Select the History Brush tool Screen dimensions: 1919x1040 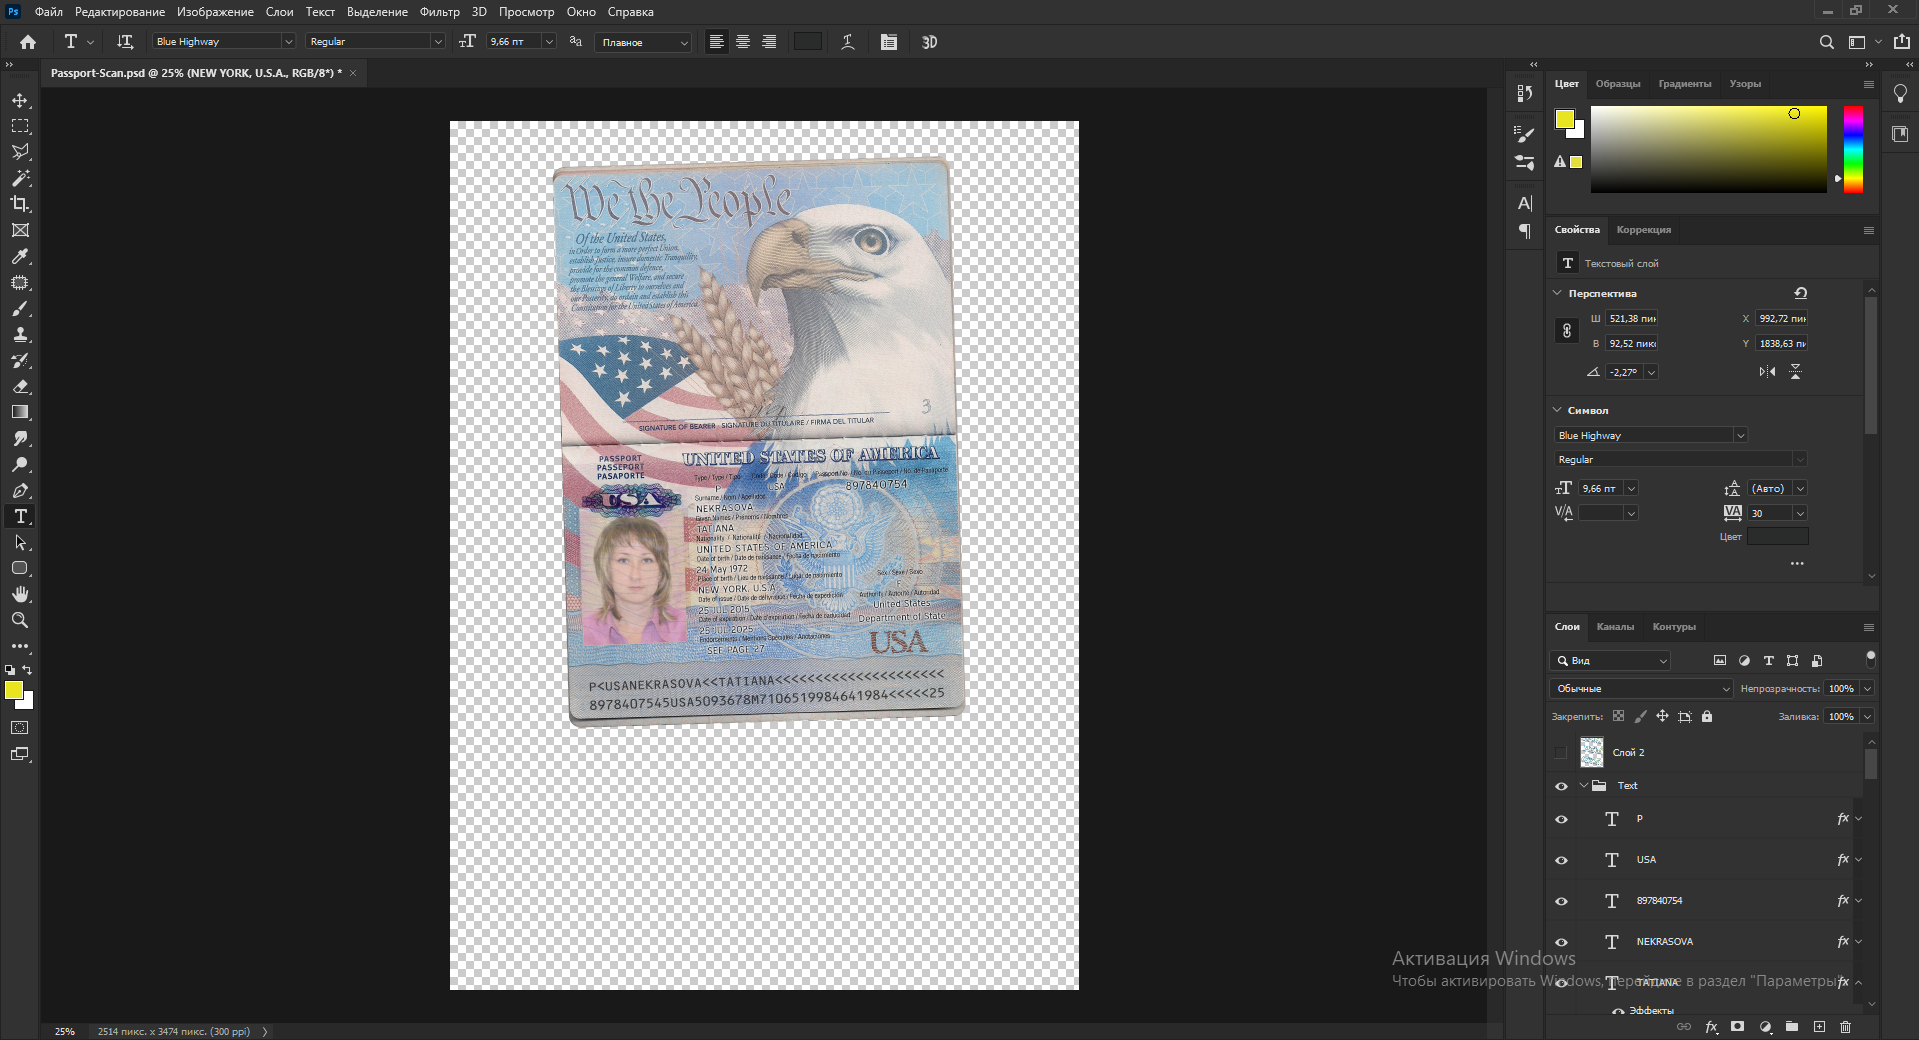click(x=20, y=361)
